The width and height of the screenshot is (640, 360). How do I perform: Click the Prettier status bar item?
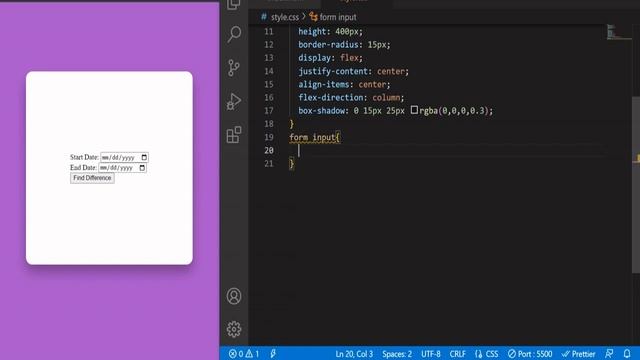578,354
